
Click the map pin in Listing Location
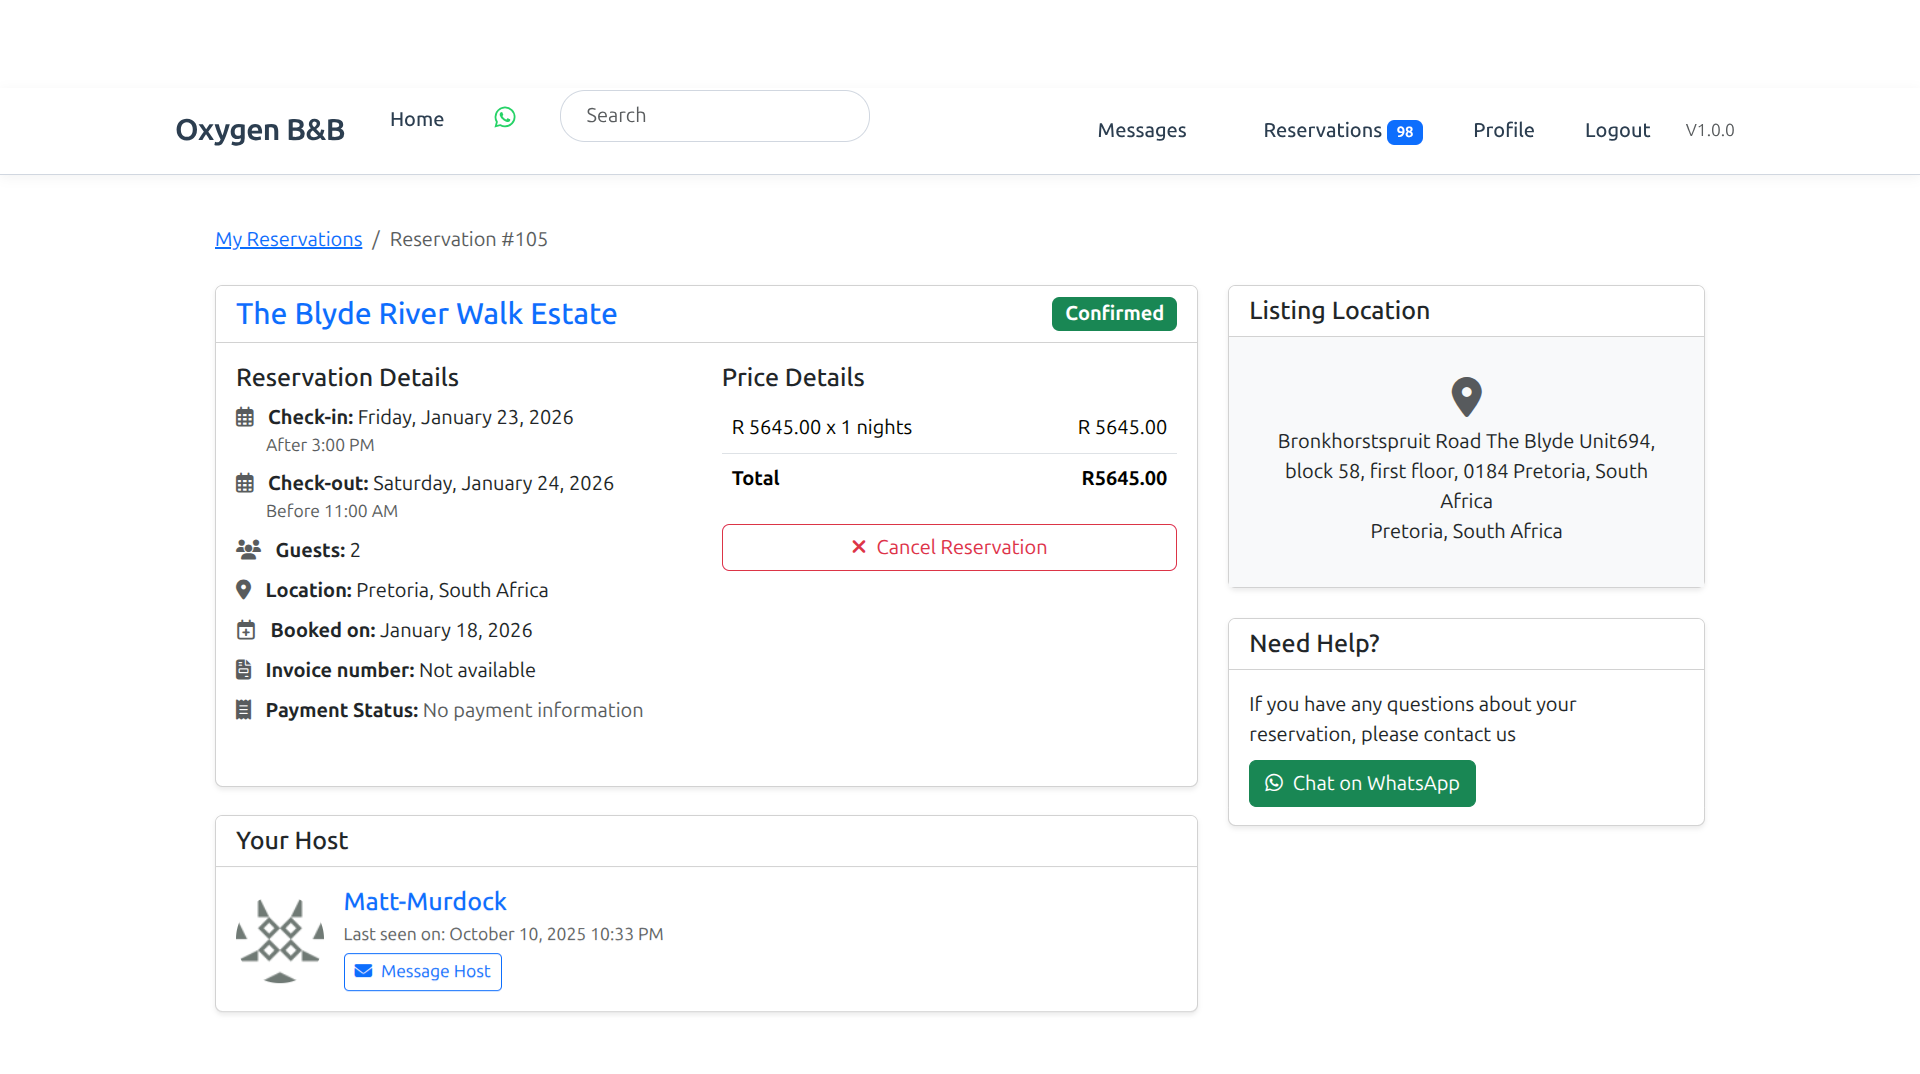(x=1466, y=397)
